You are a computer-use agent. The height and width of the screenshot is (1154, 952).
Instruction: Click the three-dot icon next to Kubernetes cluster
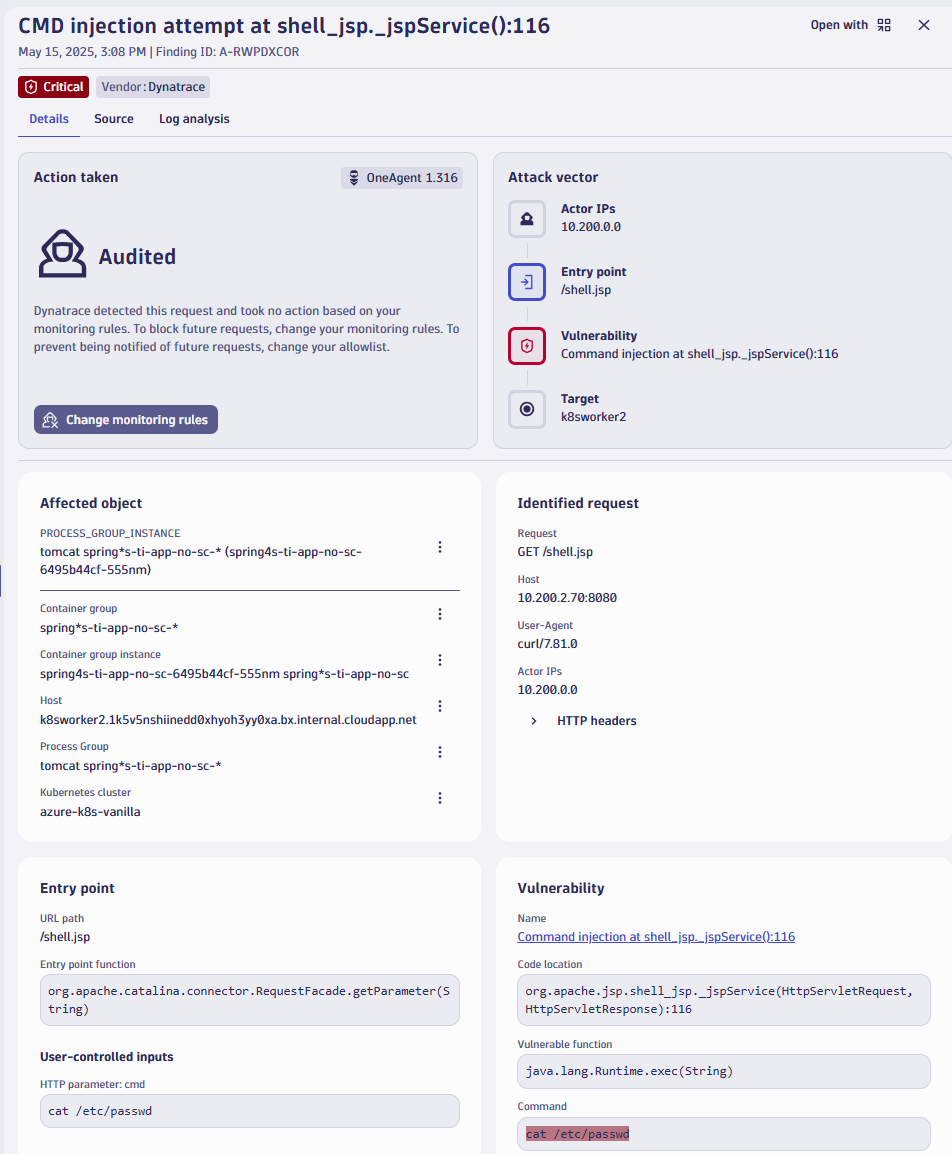(440, 798)
